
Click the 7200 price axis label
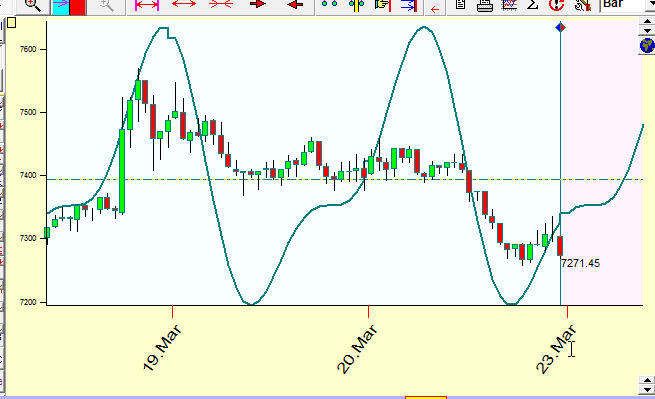point(28,302)
